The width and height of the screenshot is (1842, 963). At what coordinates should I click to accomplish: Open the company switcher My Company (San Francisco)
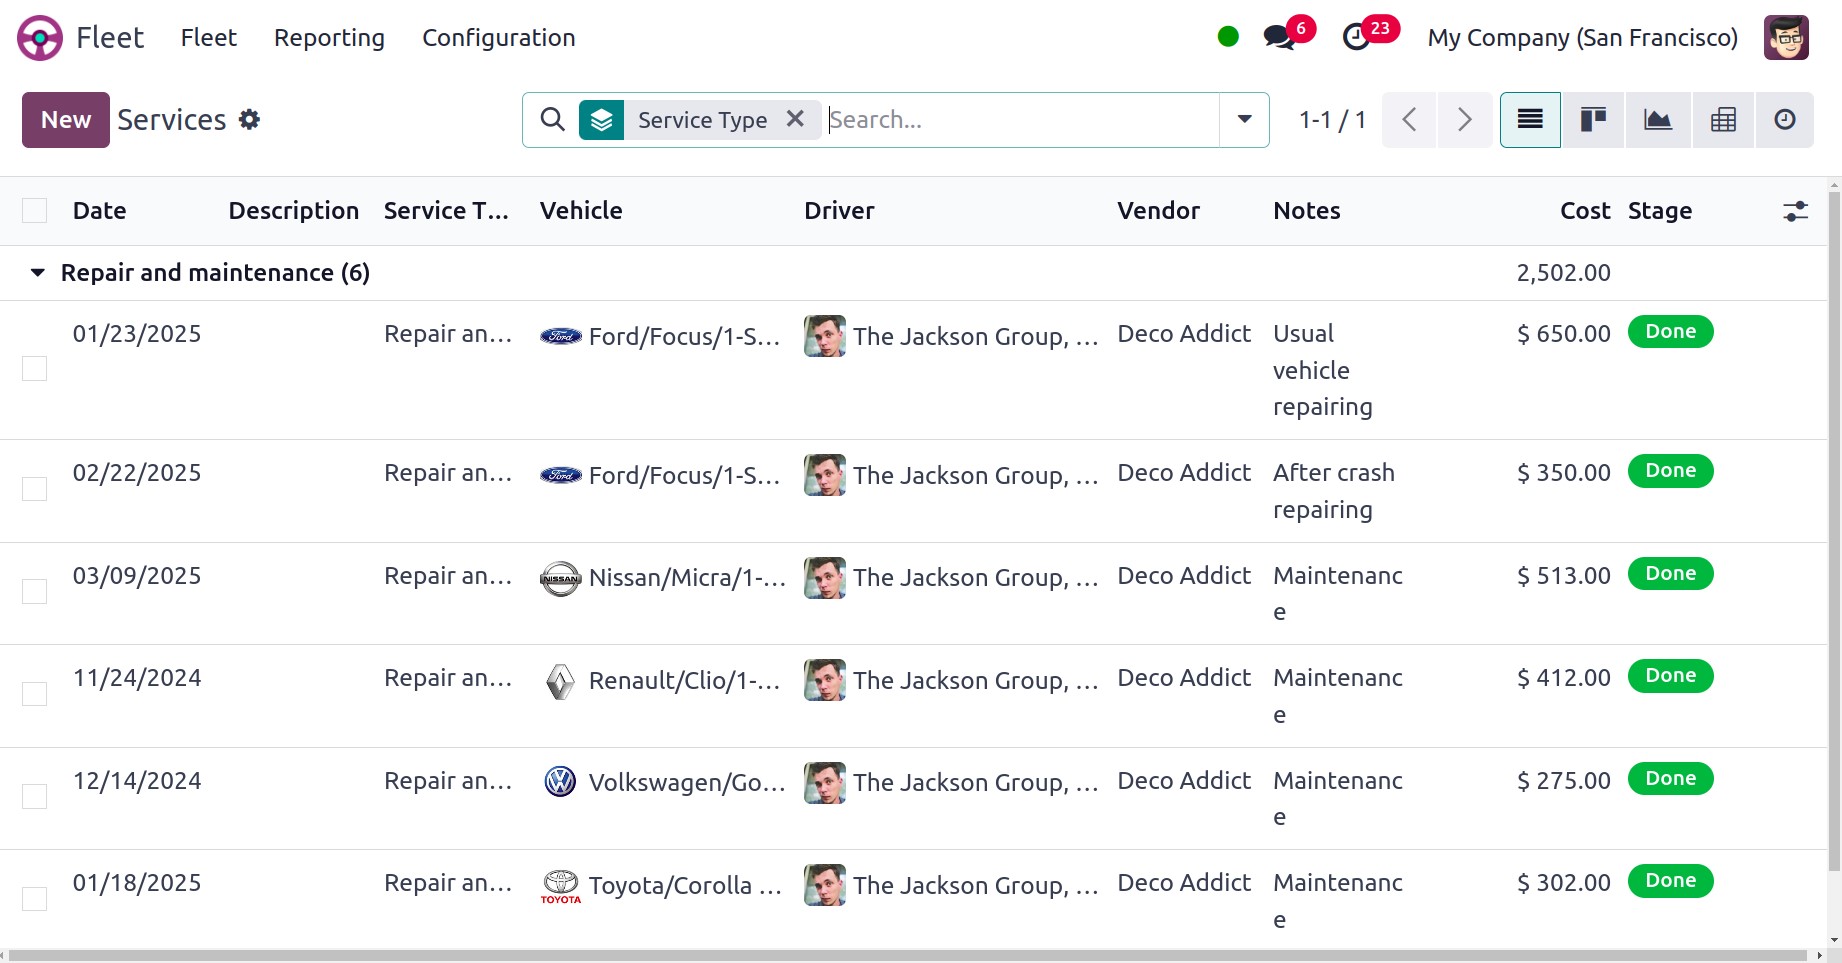pyautogui.click(x=1583, y=38)
